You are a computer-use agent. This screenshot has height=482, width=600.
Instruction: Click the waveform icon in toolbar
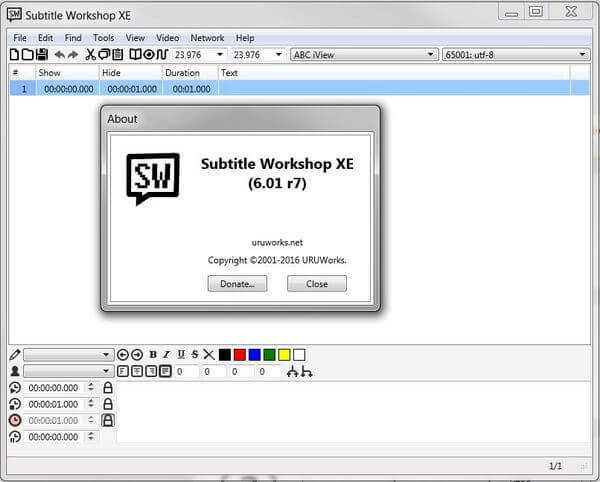162,55
